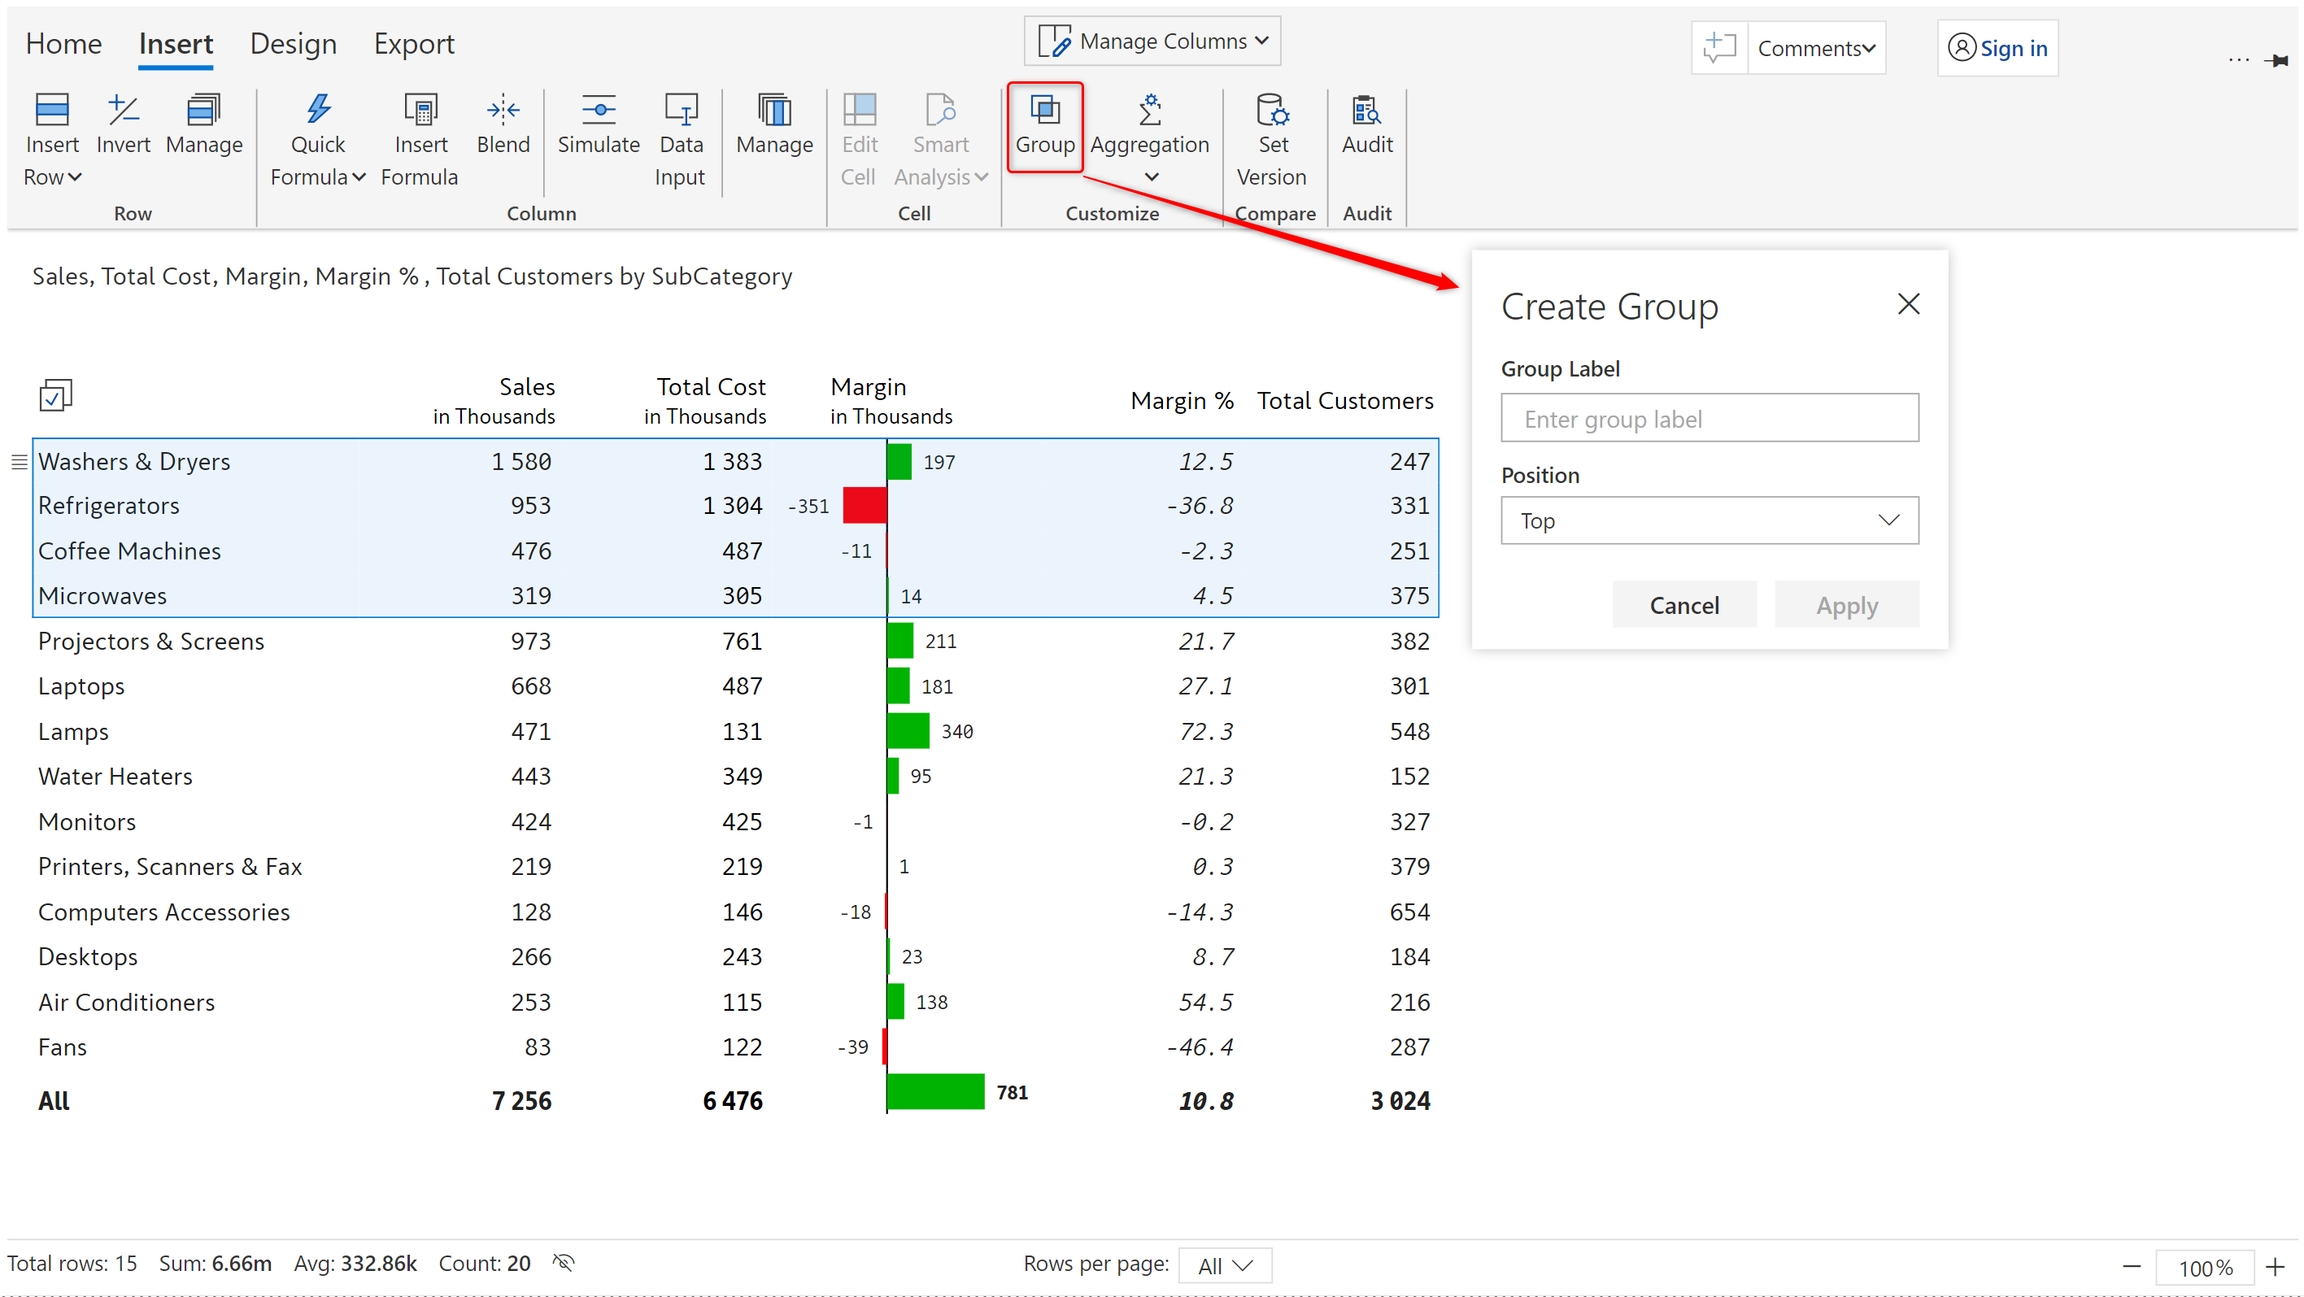Toggle the select-all rows checkbox icon
Screen dimensions: 2304x1297
pyautogui.click(x=55, y=396)
